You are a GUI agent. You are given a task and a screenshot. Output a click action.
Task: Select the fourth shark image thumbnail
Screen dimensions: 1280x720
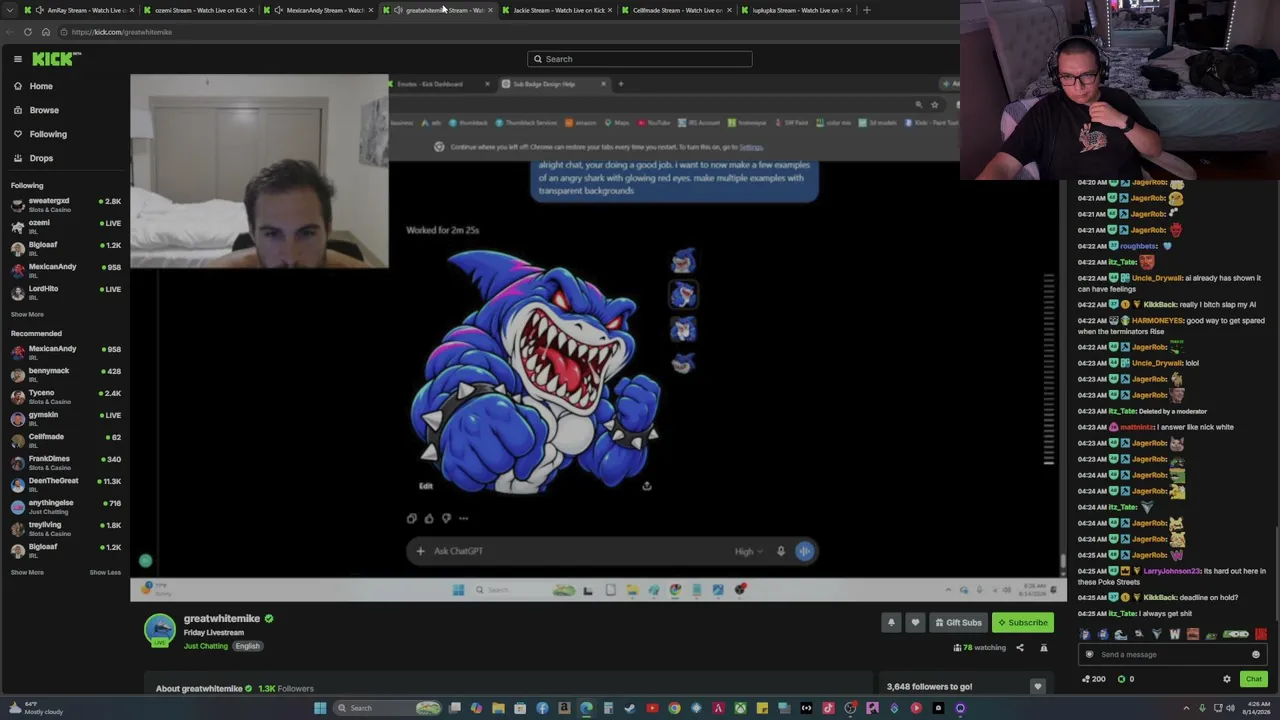(x=683, y=363)
